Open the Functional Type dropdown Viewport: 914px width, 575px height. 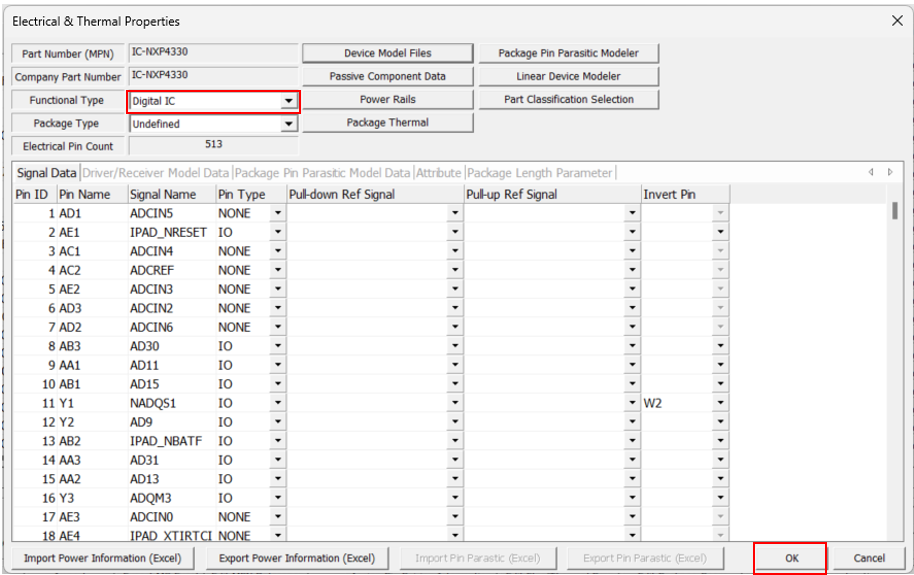tap(289, 101)
